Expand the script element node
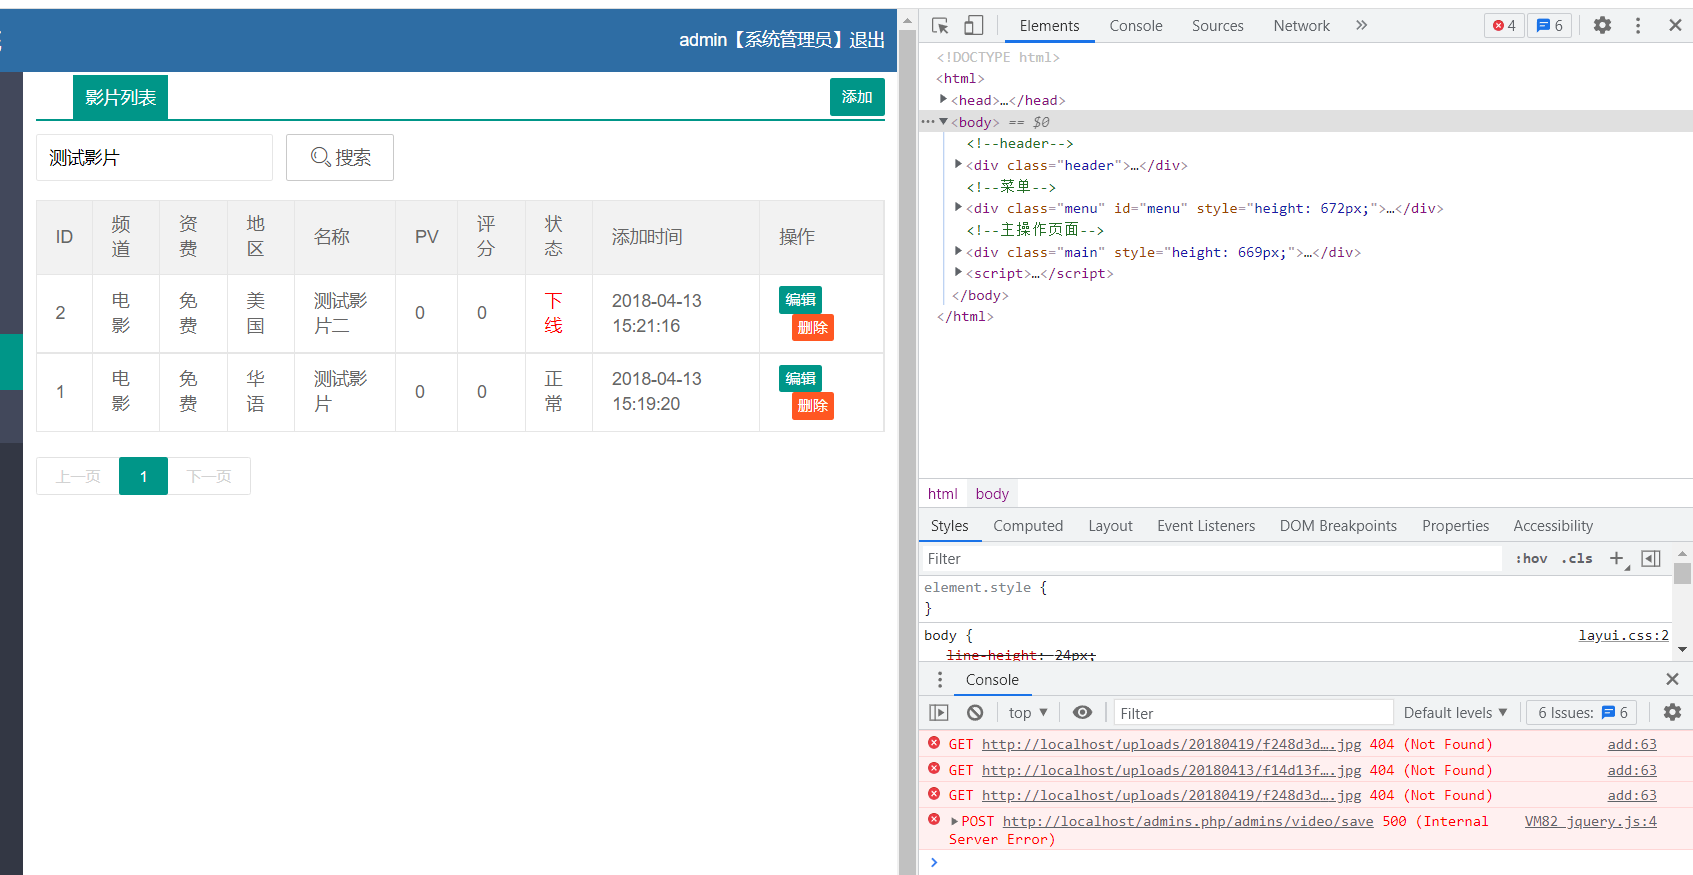1693x875 pixels. pyautogui.click(x=958, y=273)
